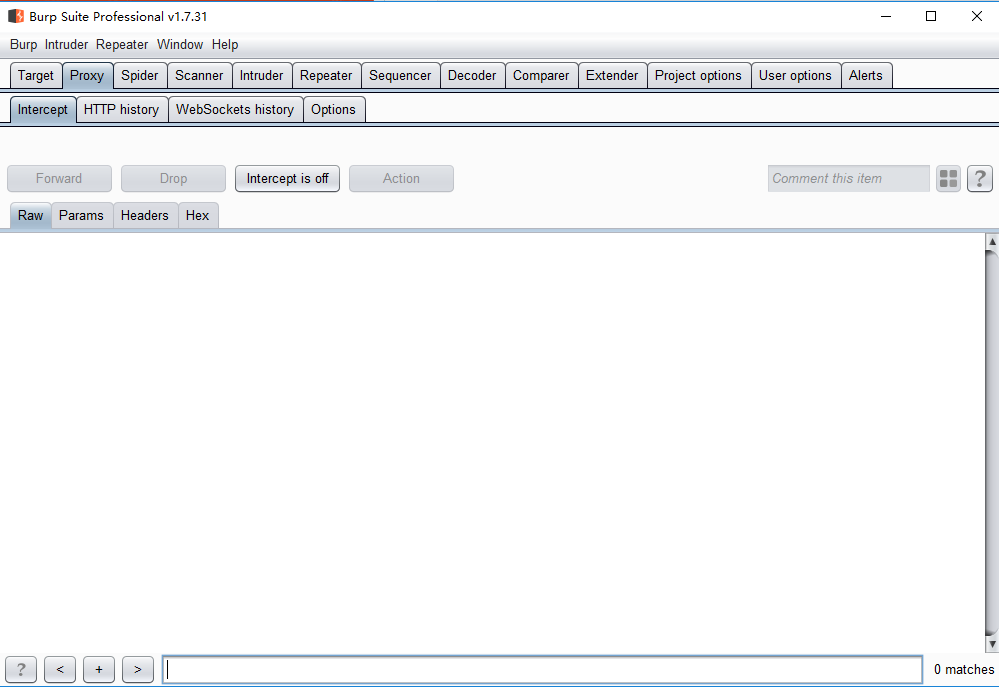The height and width of the screenshot is (687, 999).
Task: Click the vertical scrollbar thumb
Action: 992,443
